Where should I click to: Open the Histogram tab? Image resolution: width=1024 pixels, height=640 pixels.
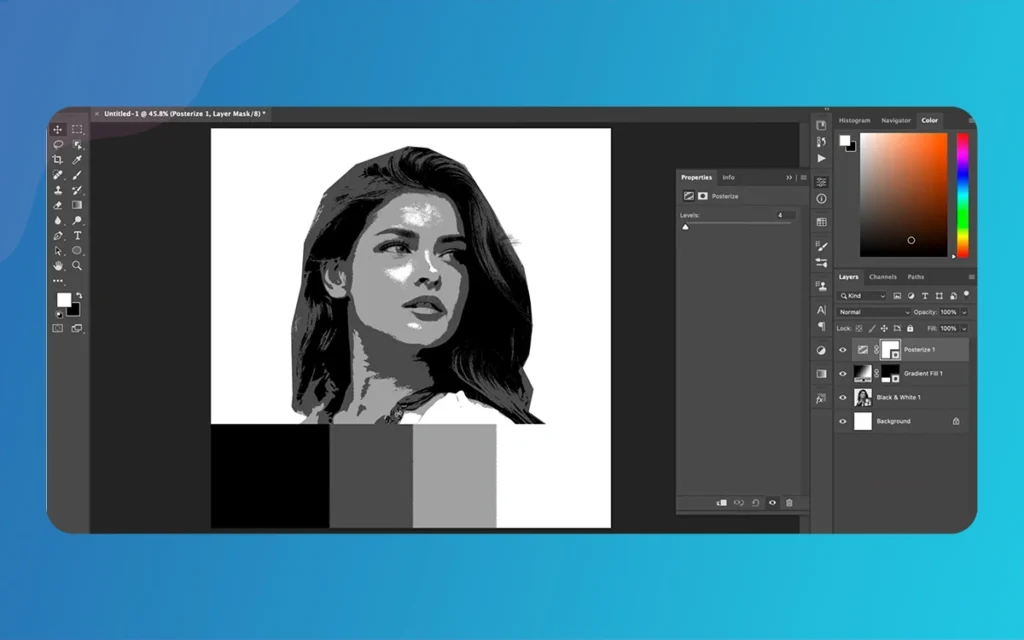coord(854,121)
